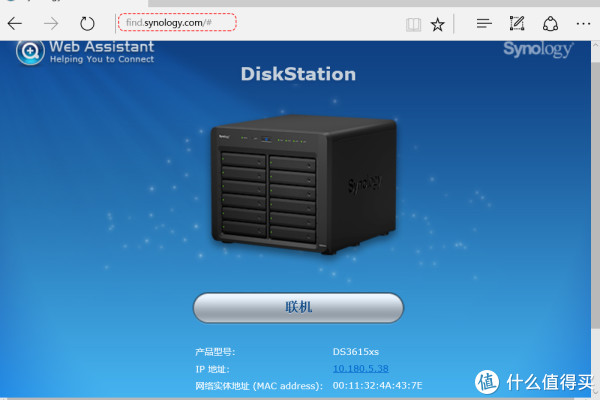
Task: Click the 联机 connect button
Action: coord(298,307)
